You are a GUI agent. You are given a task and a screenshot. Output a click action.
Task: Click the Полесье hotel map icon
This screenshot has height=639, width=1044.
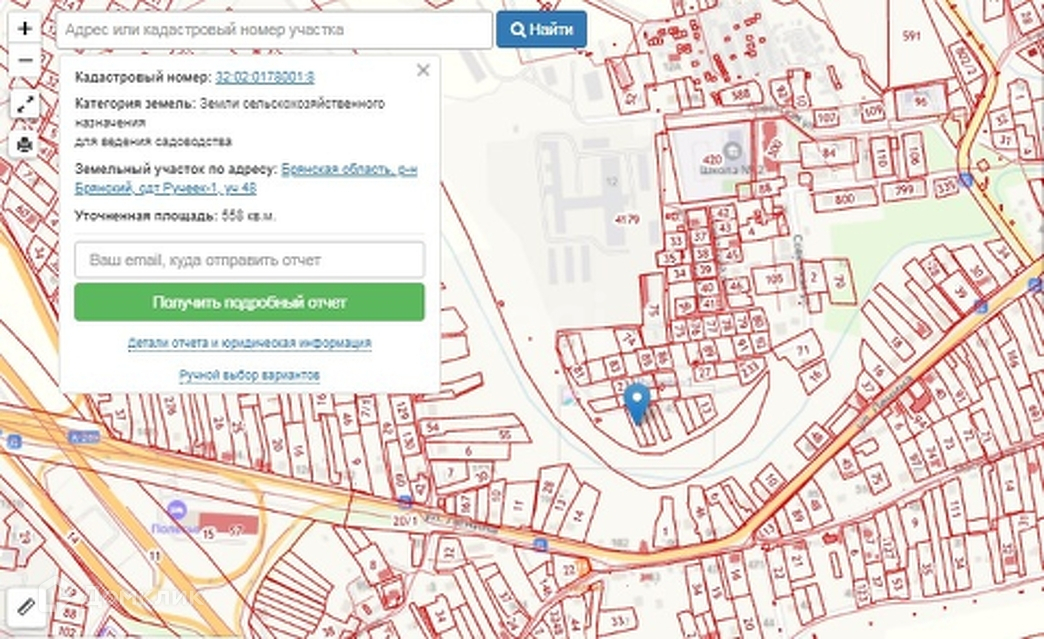click(x=177, y=510)
